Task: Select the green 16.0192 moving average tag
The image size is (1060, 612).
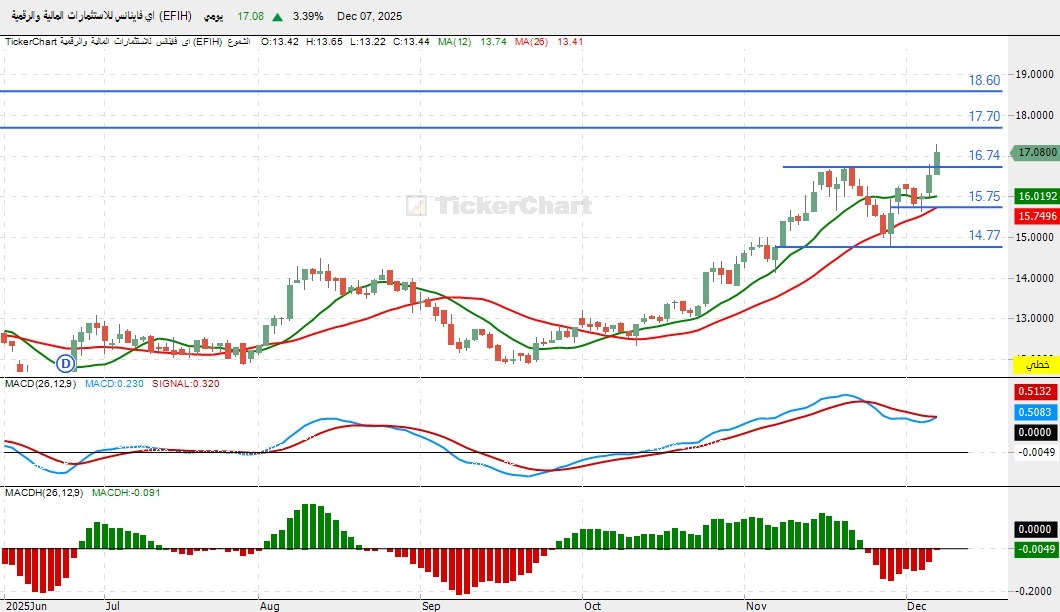Action: [x=1034, y=197]
